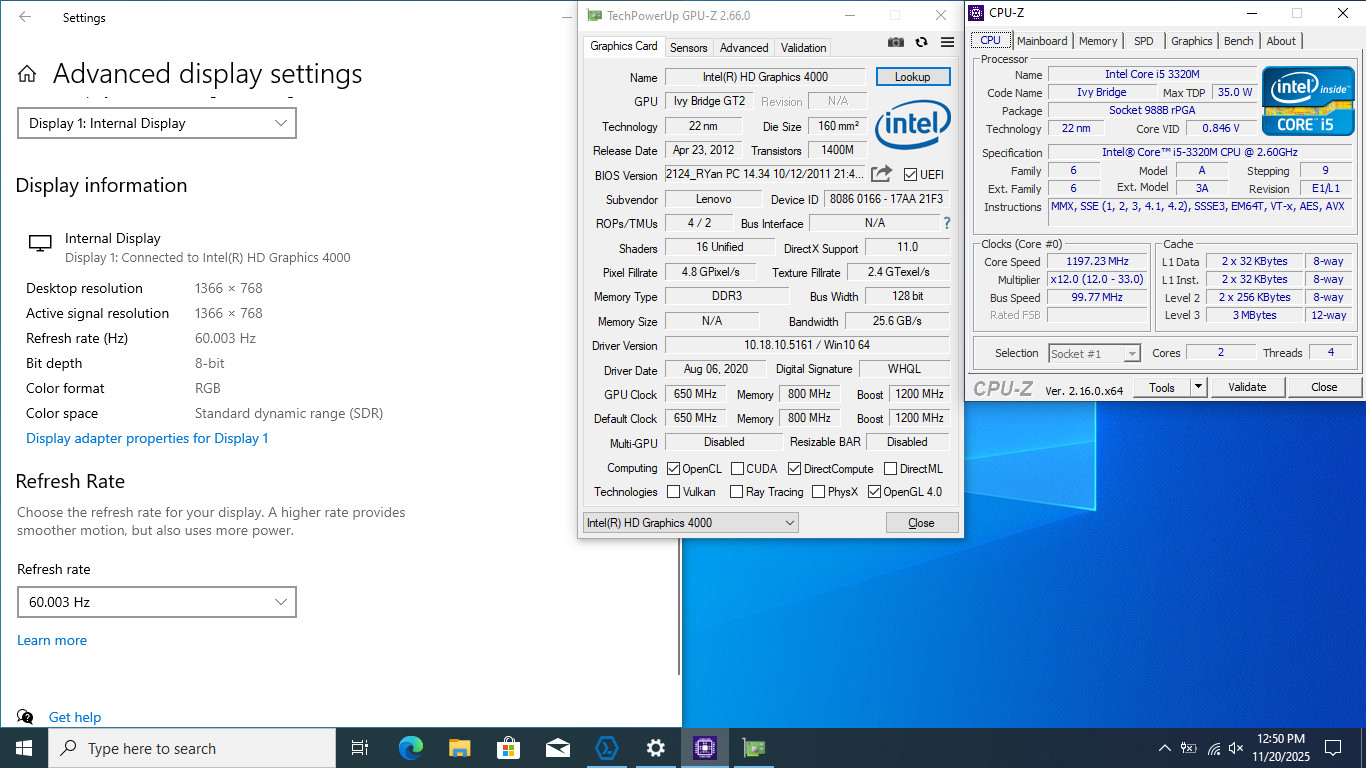Open the Mainboard tab in CPU-Z

pos(1042,41)
